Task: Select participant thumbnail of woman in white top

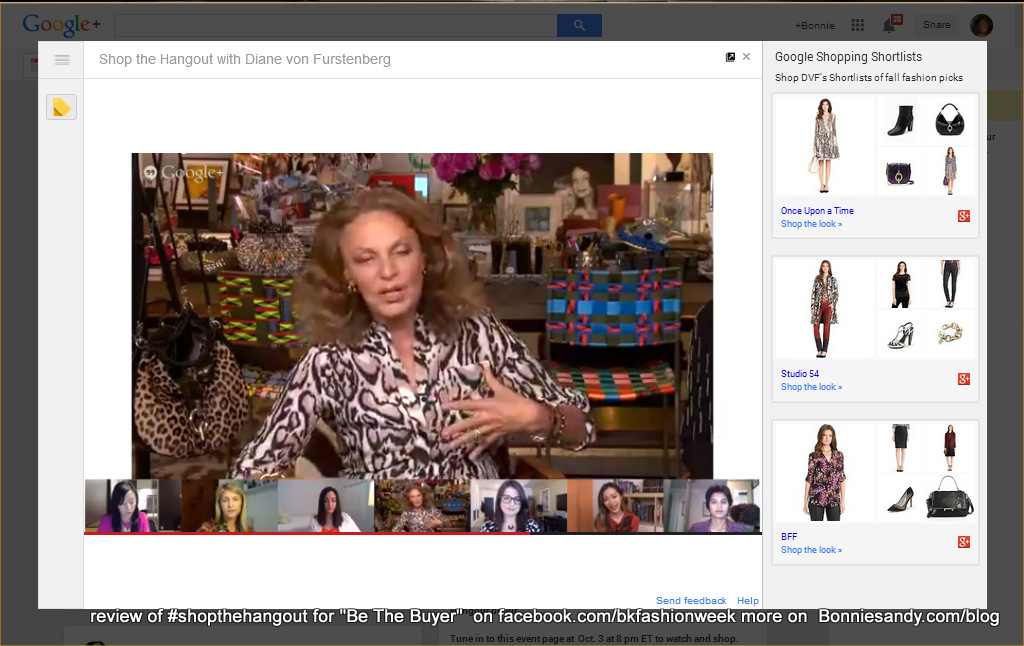Action: (326, 506)
